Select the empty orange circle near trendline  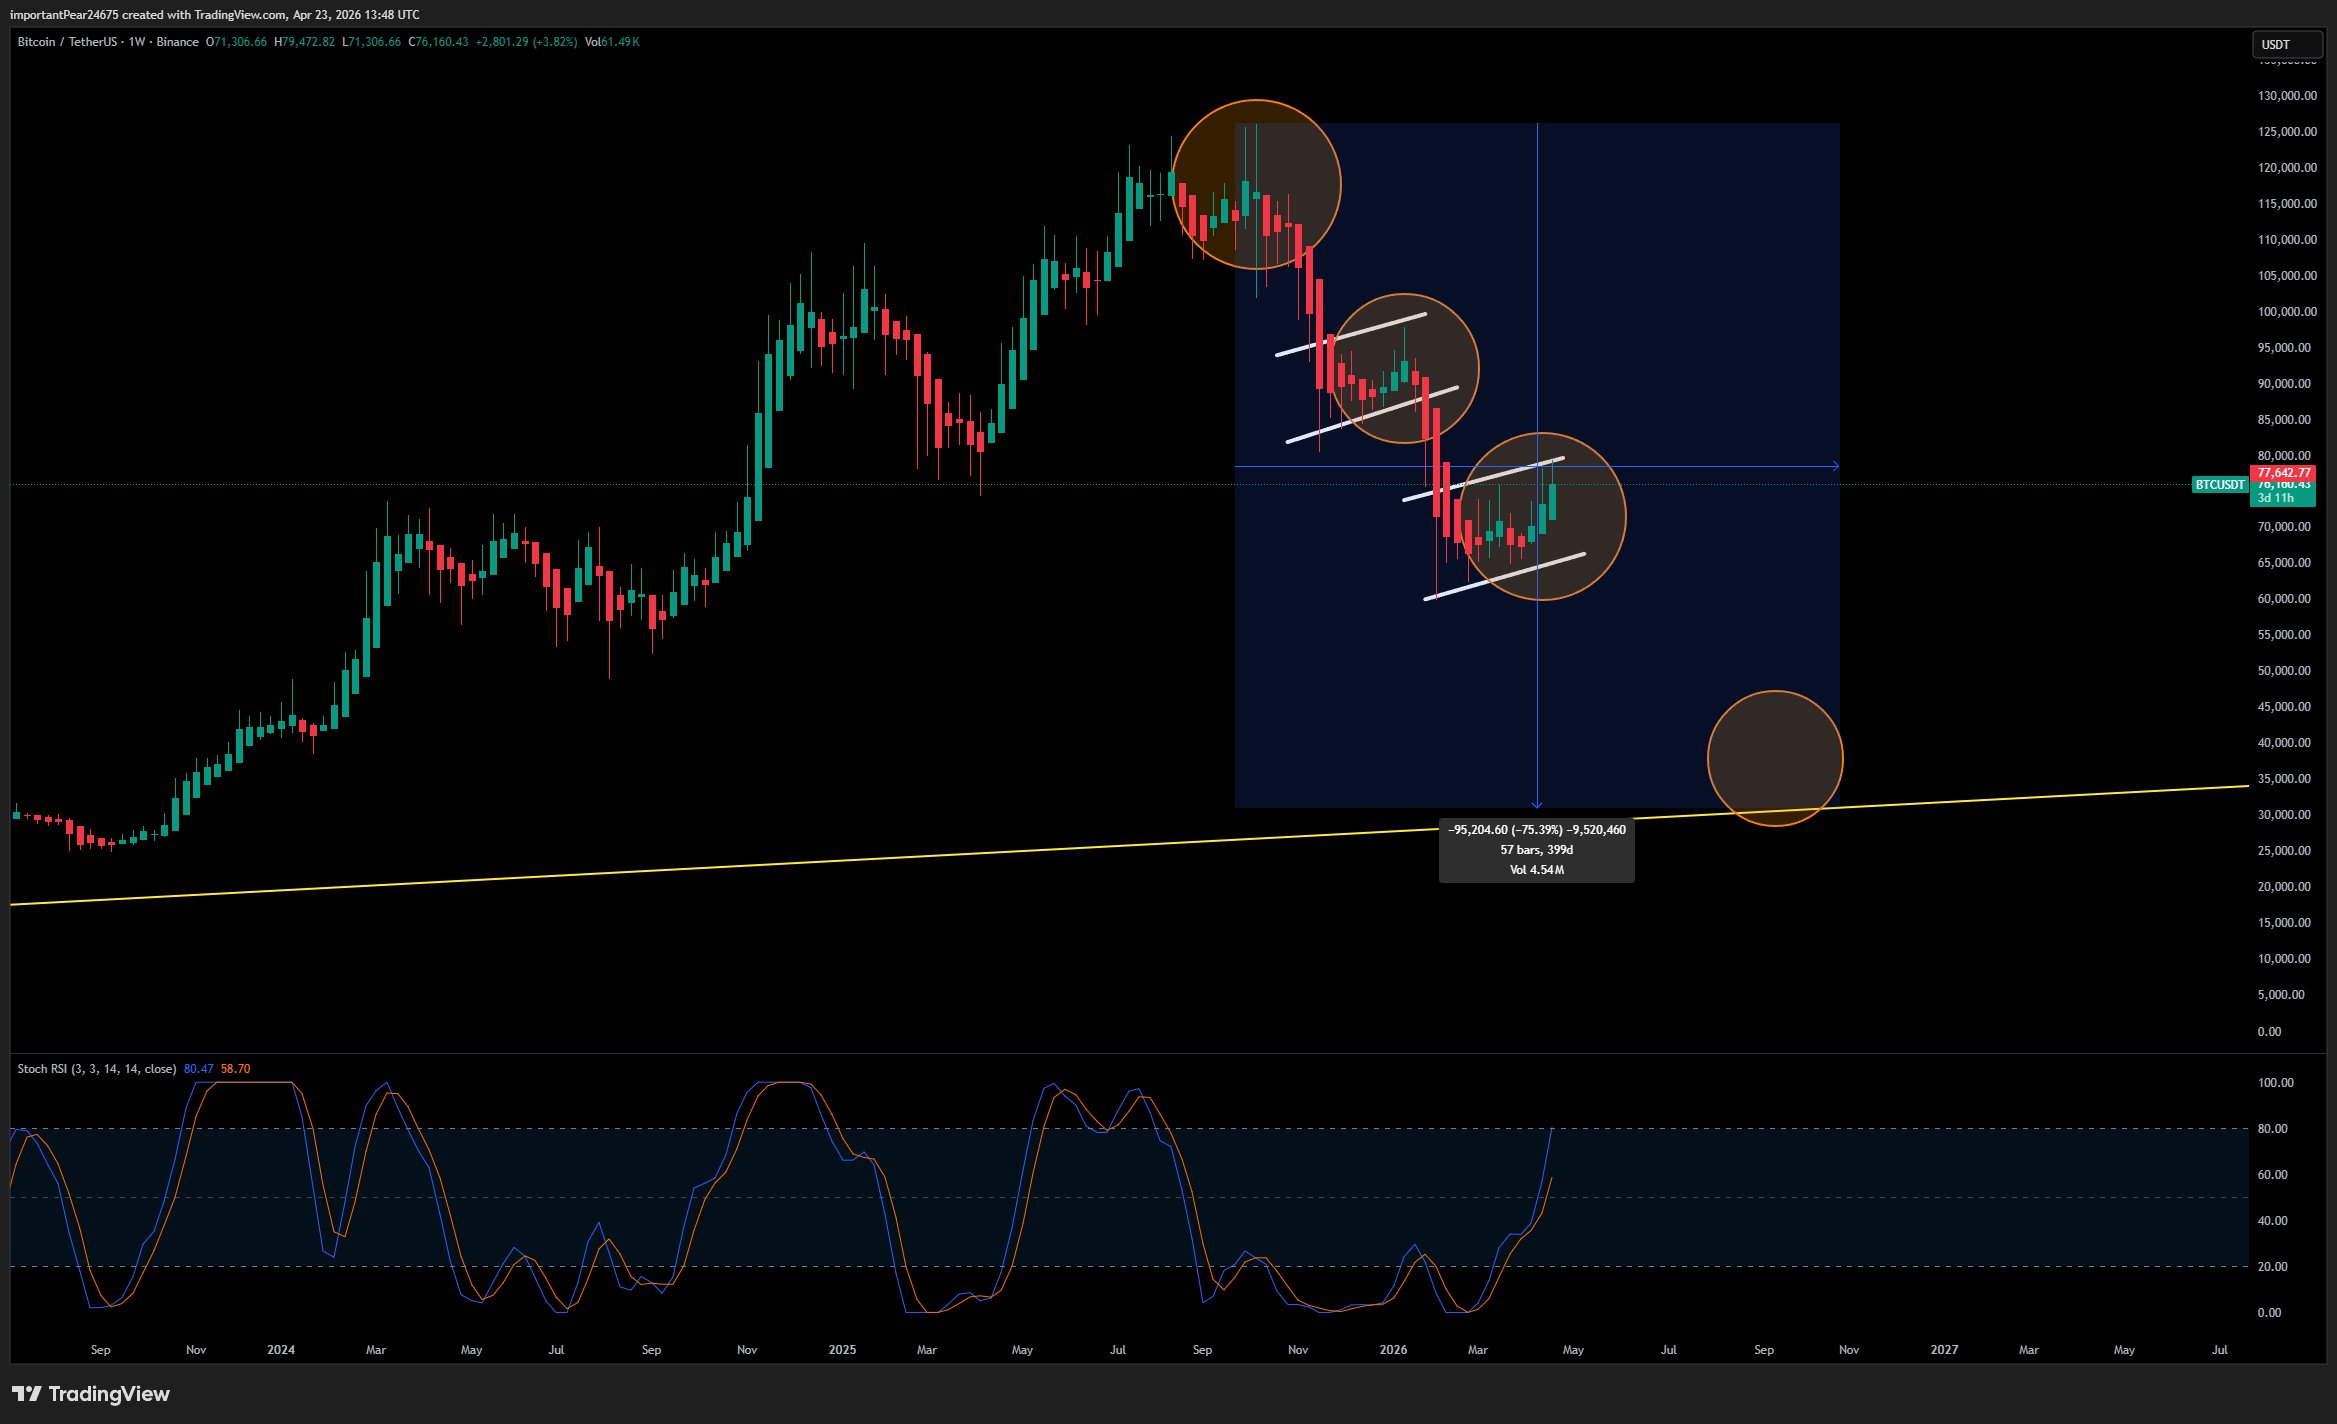click(1775, 758)
